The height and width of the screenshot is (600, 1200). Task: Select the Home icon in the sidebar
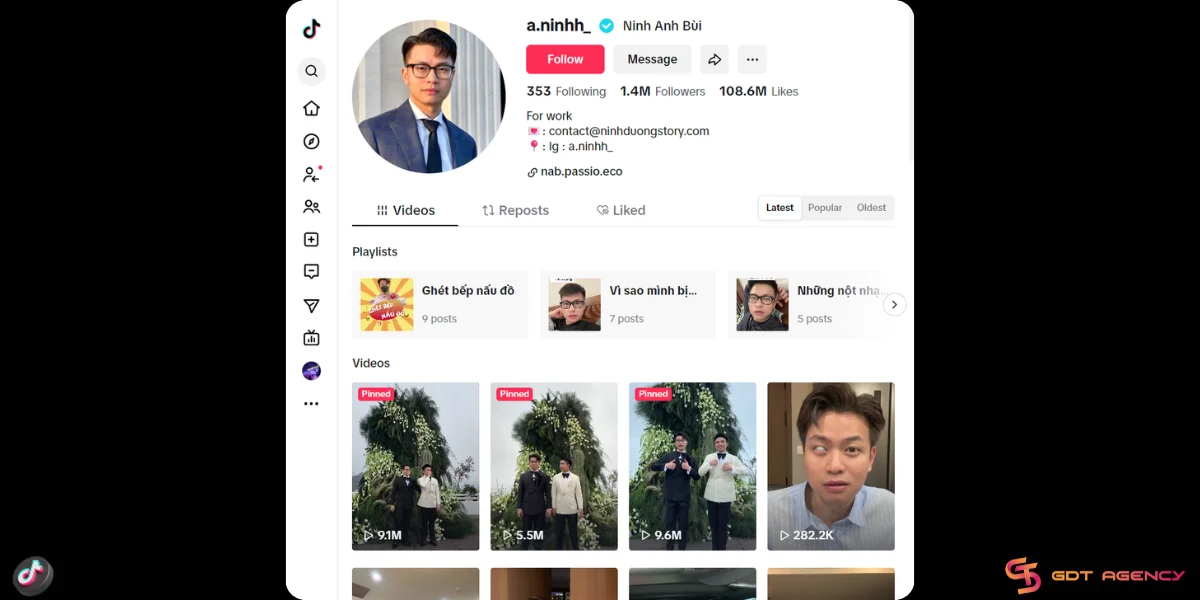click(311, 108)
